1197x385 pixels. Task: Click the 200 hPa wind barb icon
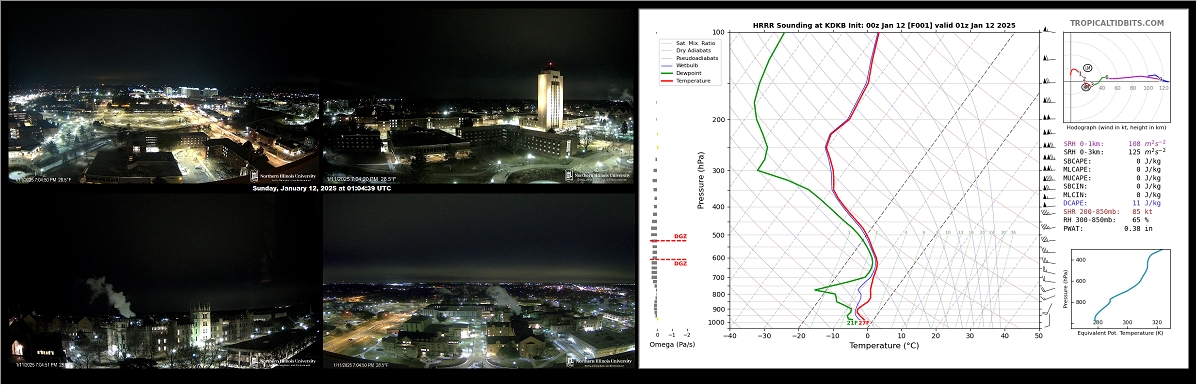[1048, 117]
